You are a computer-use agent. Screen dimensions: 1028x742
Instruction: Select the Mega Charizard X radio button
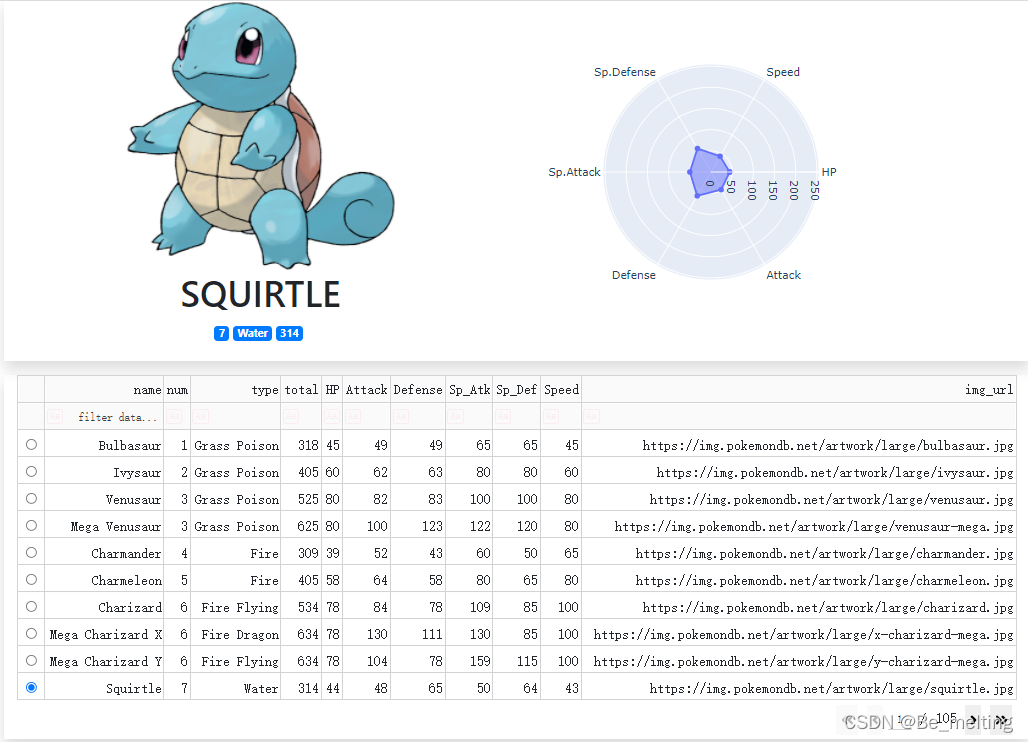click(x=31, y=633)
